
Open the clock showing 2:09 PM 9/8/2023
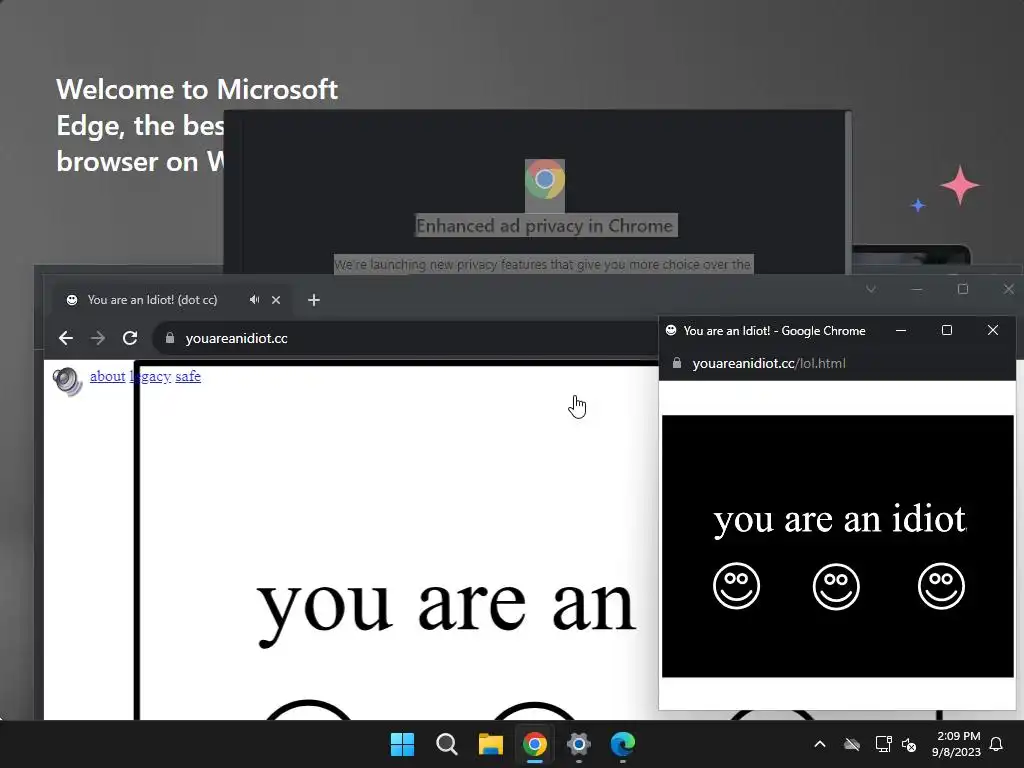click(957, 744)
